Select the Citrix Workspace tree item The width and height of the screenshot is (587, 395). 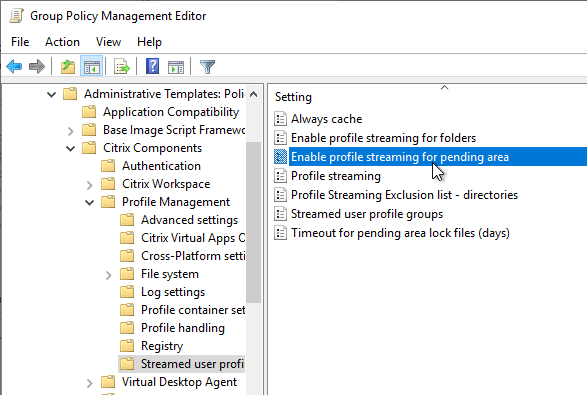[166, 183]
